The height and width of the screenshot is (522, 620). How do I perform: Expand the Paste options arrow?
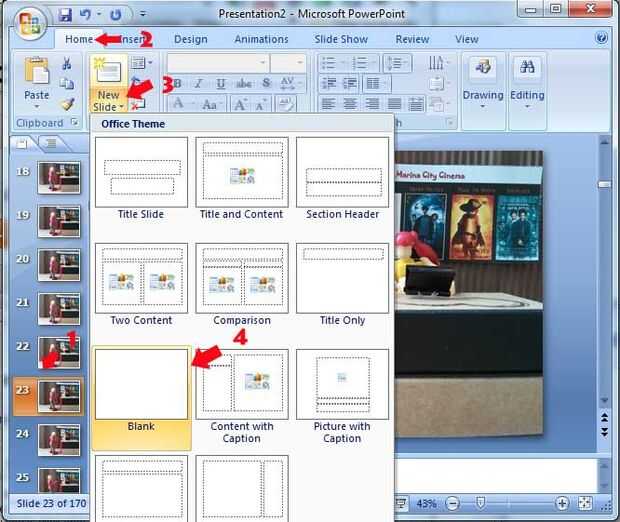(x=36, y=107)
